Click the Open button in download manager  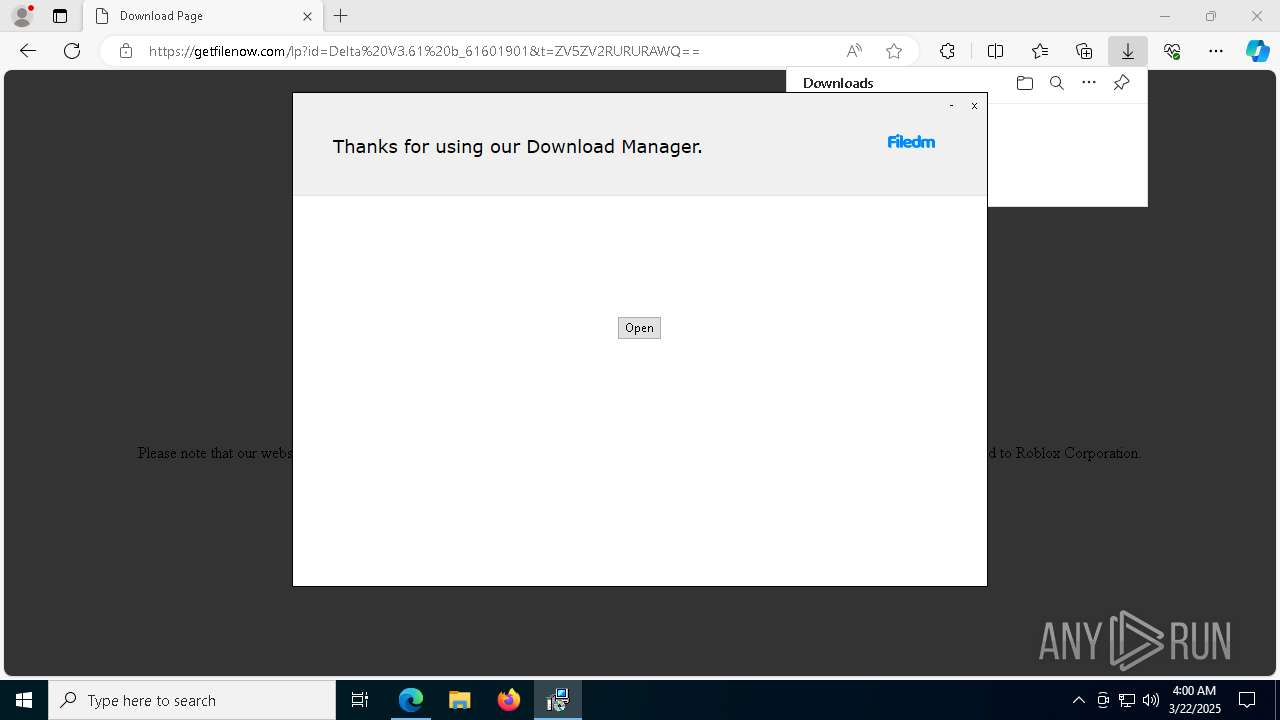point(639,328)
